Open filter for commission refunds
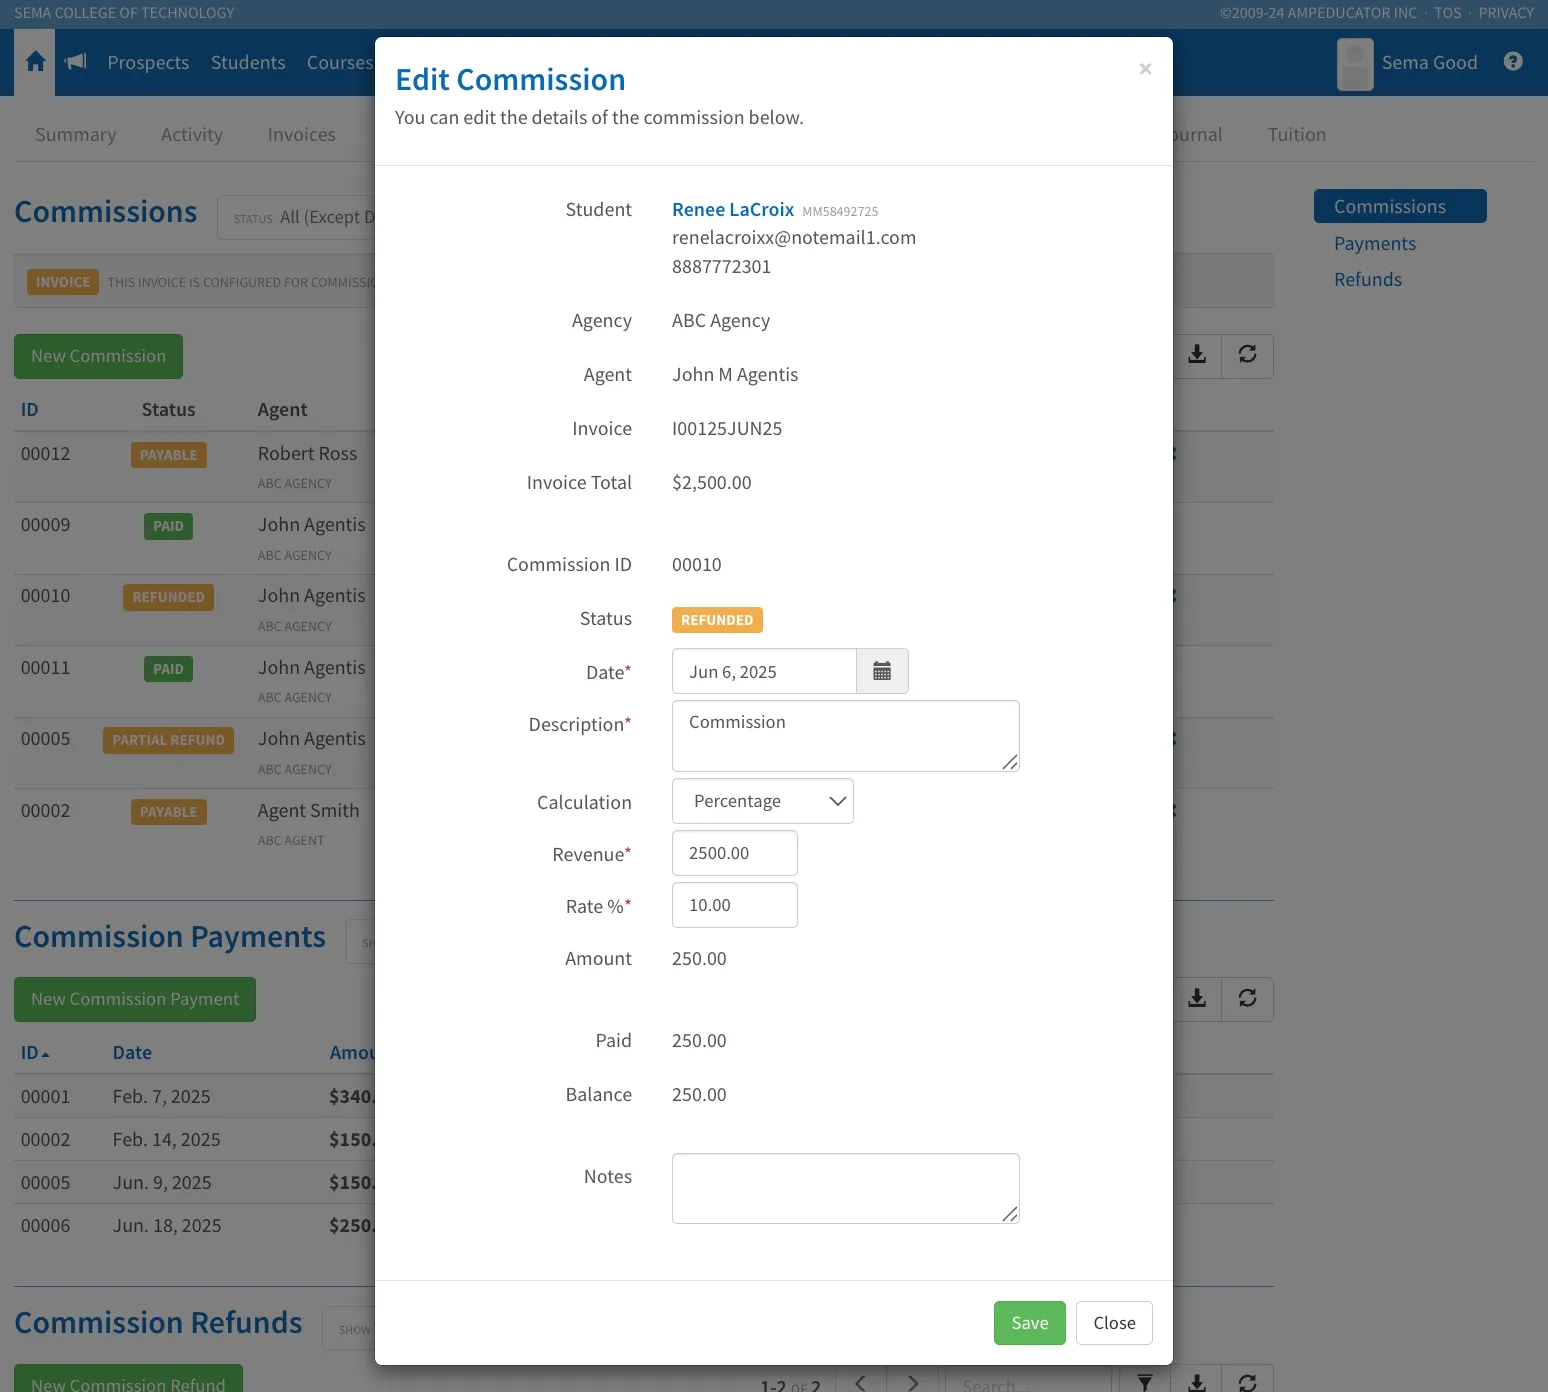1548x1392 pixels. click(x=1146, y=1381)
